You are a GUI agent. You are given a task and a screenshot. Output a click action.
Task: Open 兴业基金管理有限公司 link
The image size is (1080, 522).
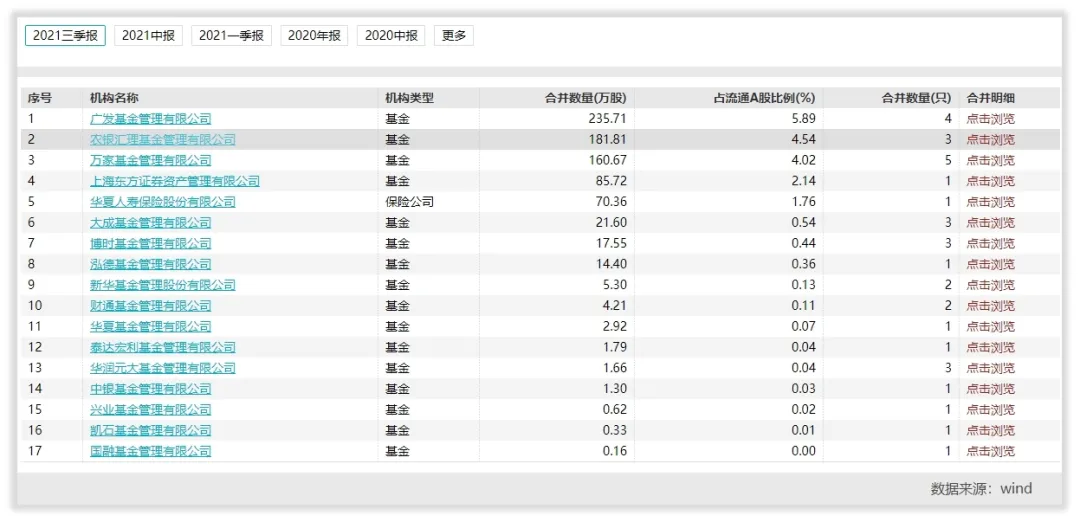151,410
